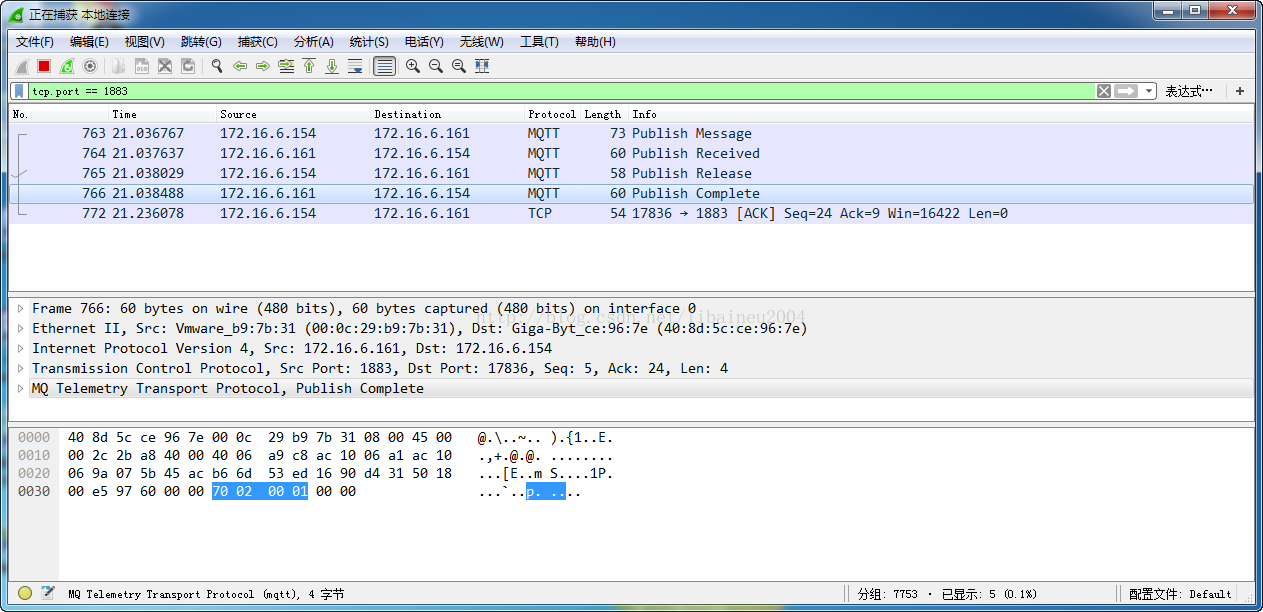Stop the running capture with red square
Screen dimensions: 1263x612
click(x=44, y=66)
